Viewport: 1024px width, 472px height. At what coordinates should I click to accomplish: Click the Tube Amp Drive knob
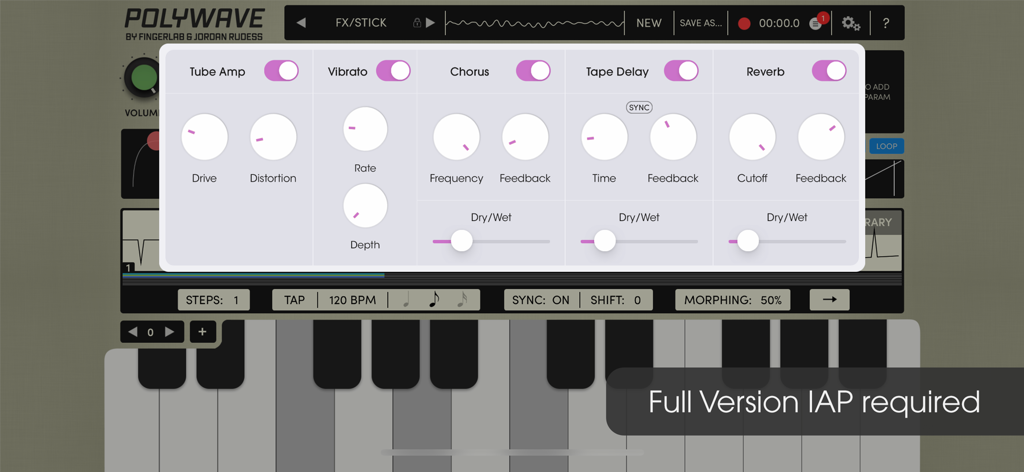[204, 137]
